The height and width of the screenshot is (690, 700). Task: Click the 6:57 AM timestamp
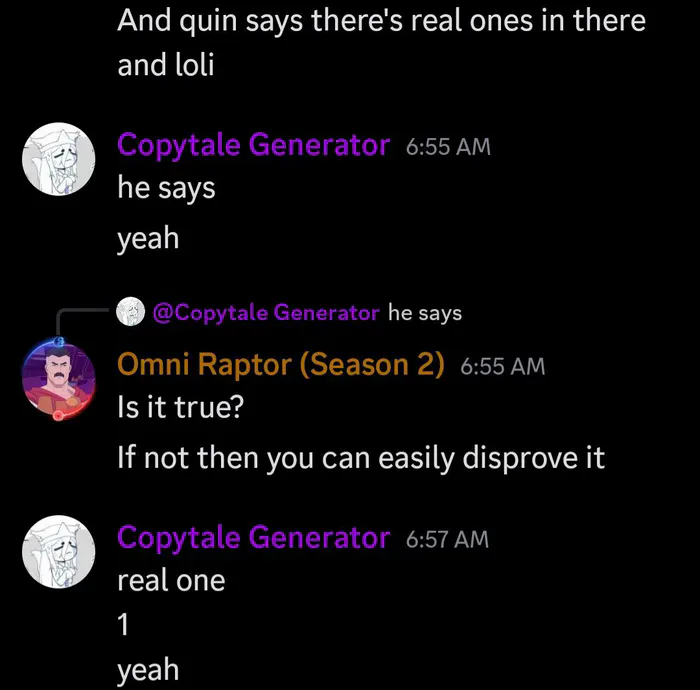447,539
